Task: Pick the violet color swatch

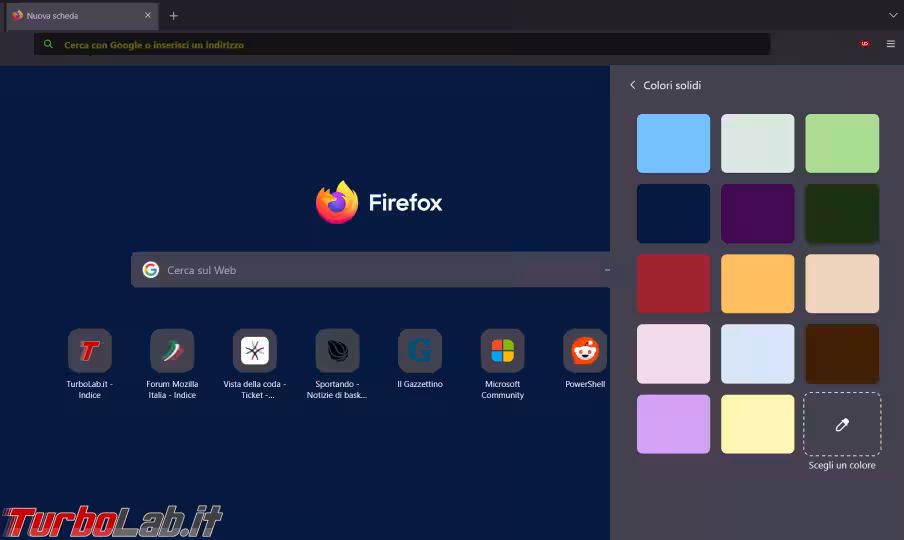Action: point(673,424)
